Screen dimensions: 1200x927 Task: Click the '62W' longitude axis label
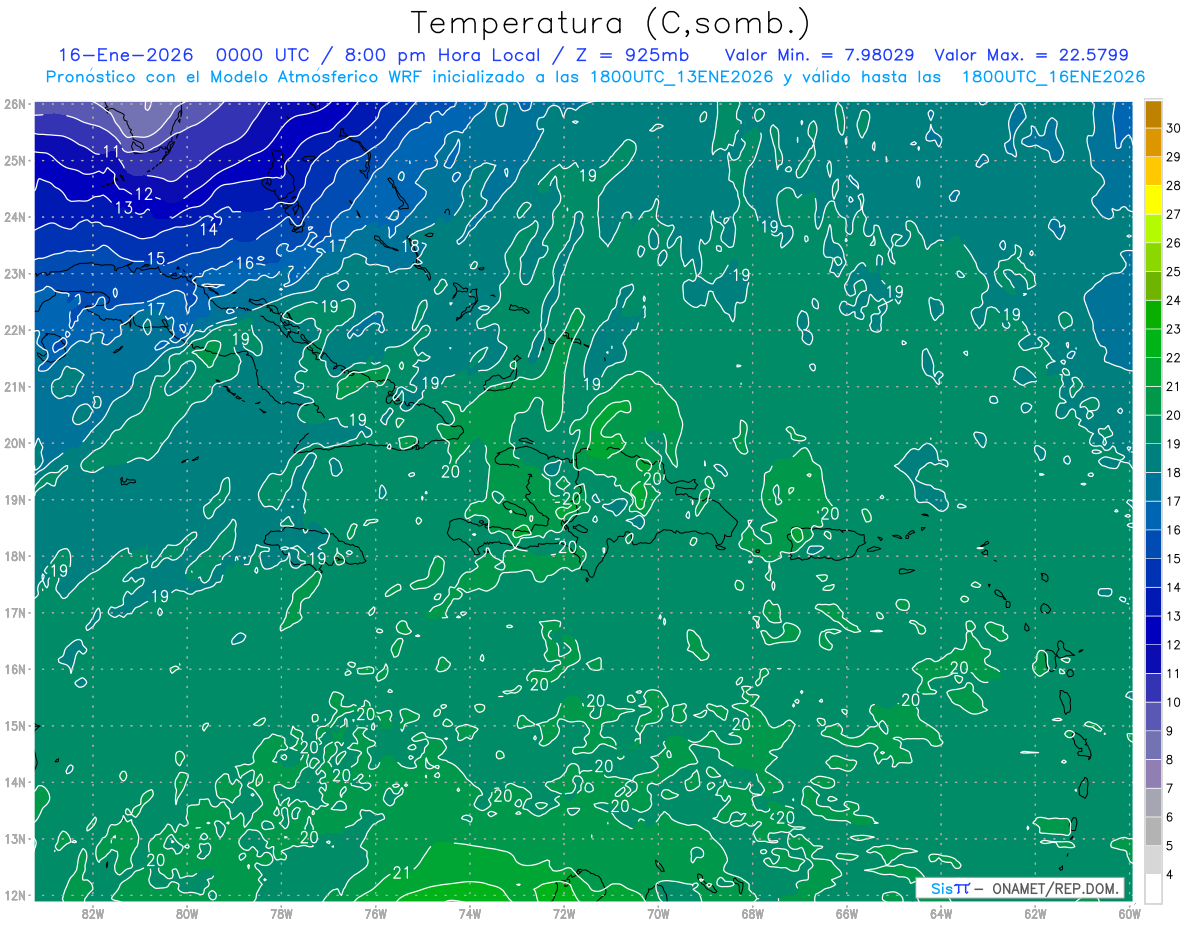click(1036, 913)
